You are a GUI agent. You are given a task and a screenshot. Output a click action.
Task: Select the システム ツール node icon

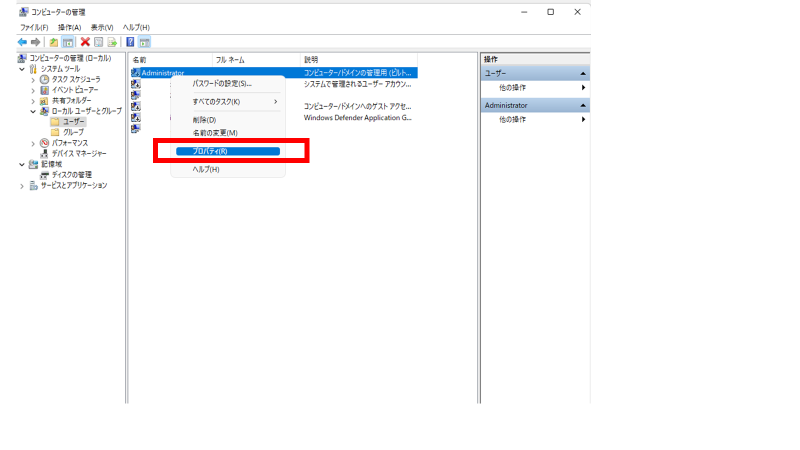click(x=33, y=69)
